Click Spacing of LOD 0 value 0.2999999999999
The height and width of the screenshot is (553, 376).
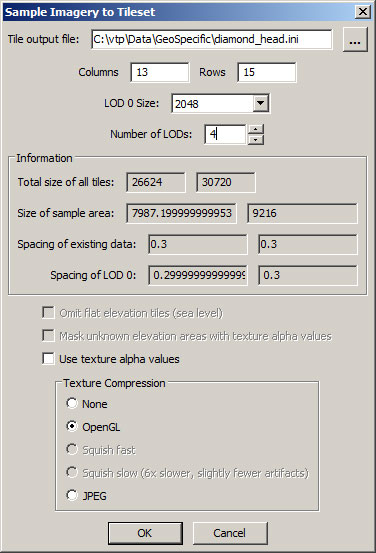point(198,275)
